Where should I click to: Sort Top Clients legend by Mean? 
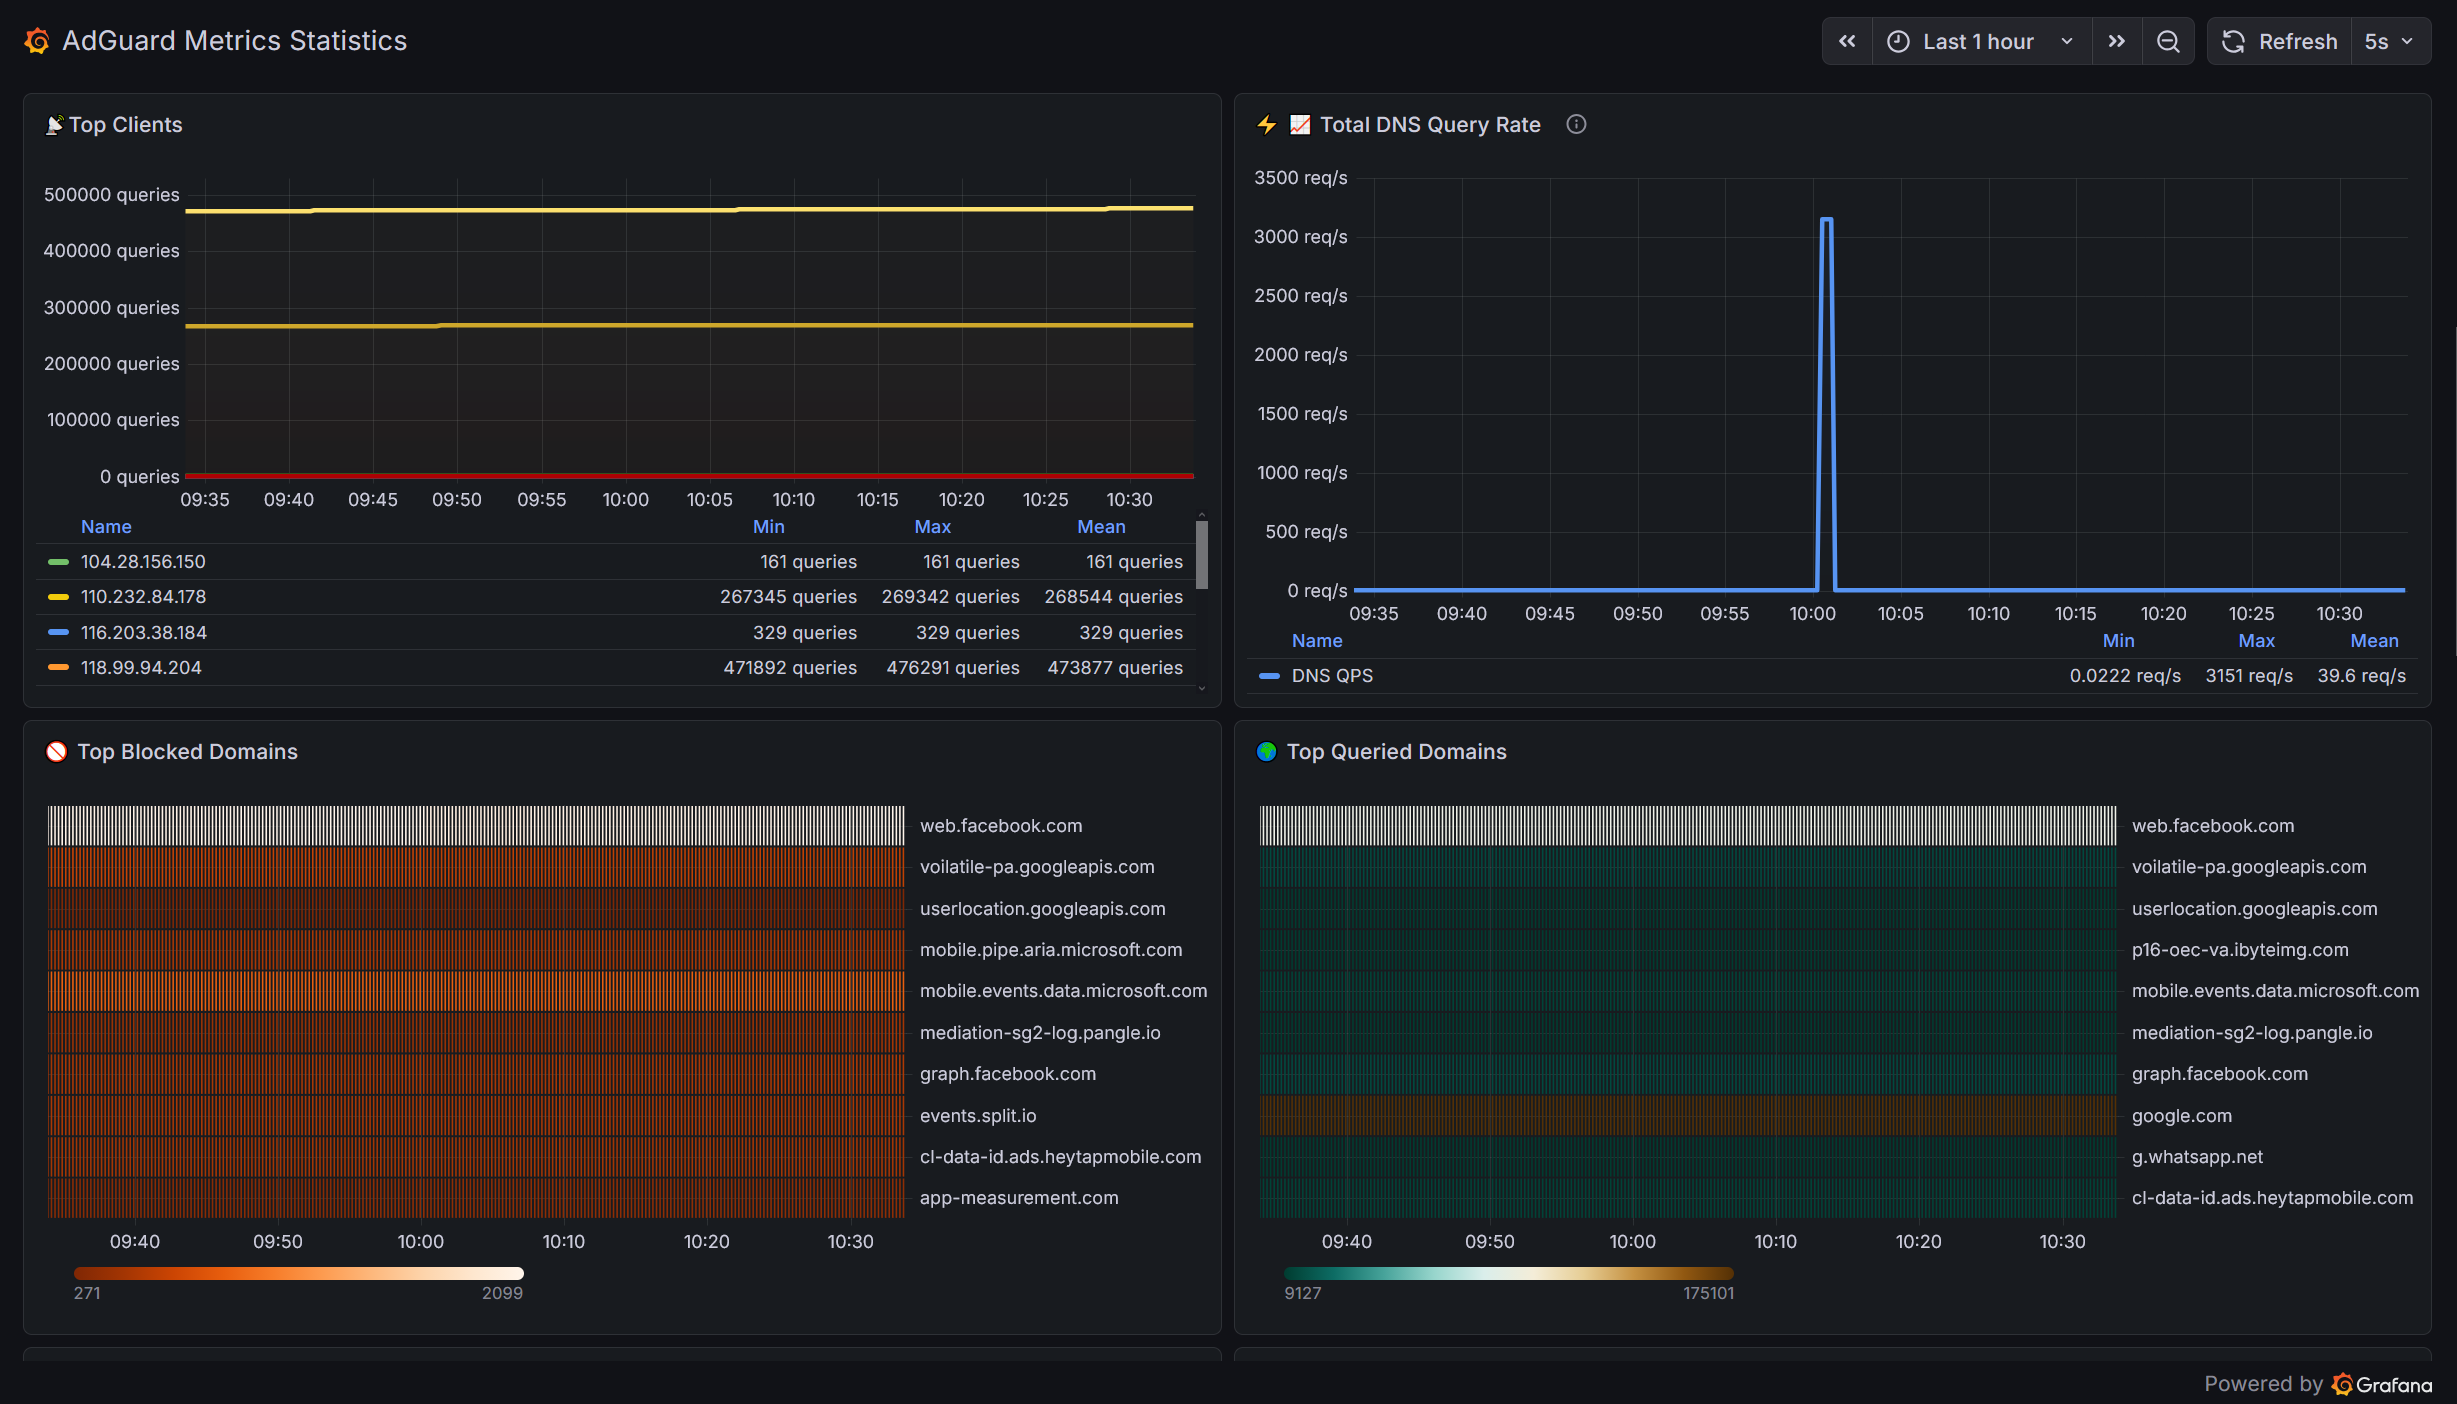(x=1101, y=526)
